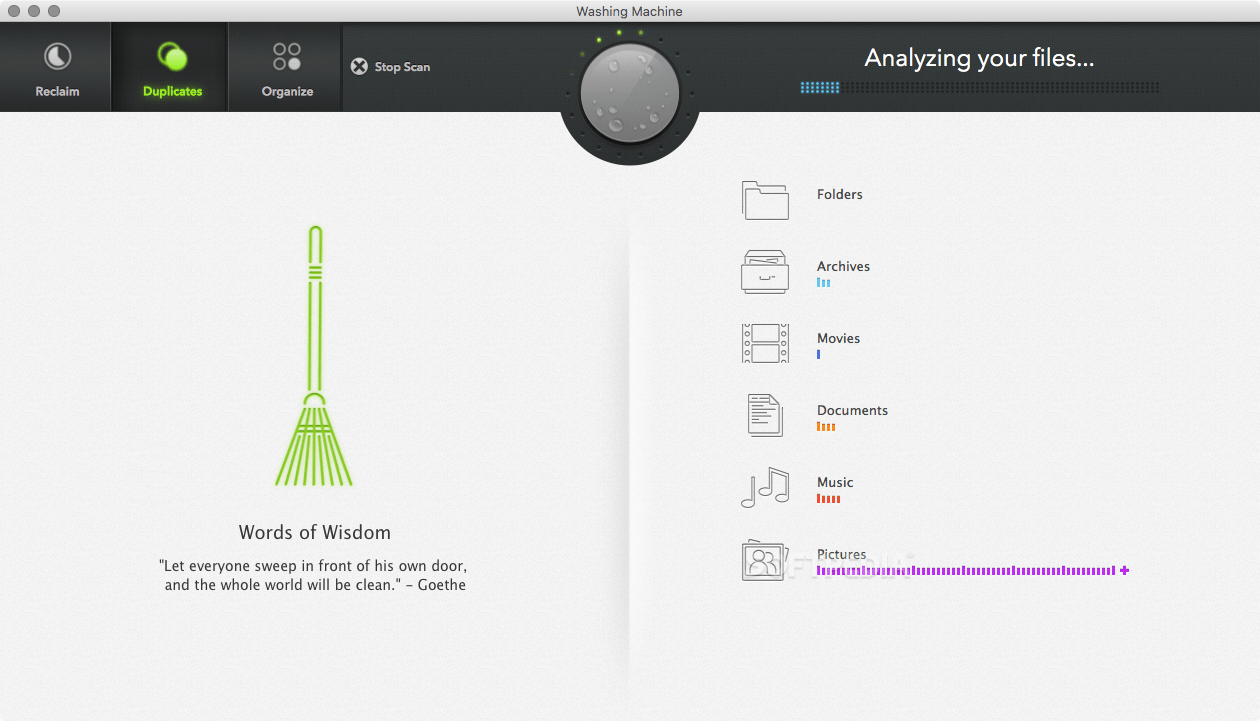Click the Archives file-cabinet icon
The width and height of the screenshot is (1260, 721).
pyautogui.click(x=764, y=271)
